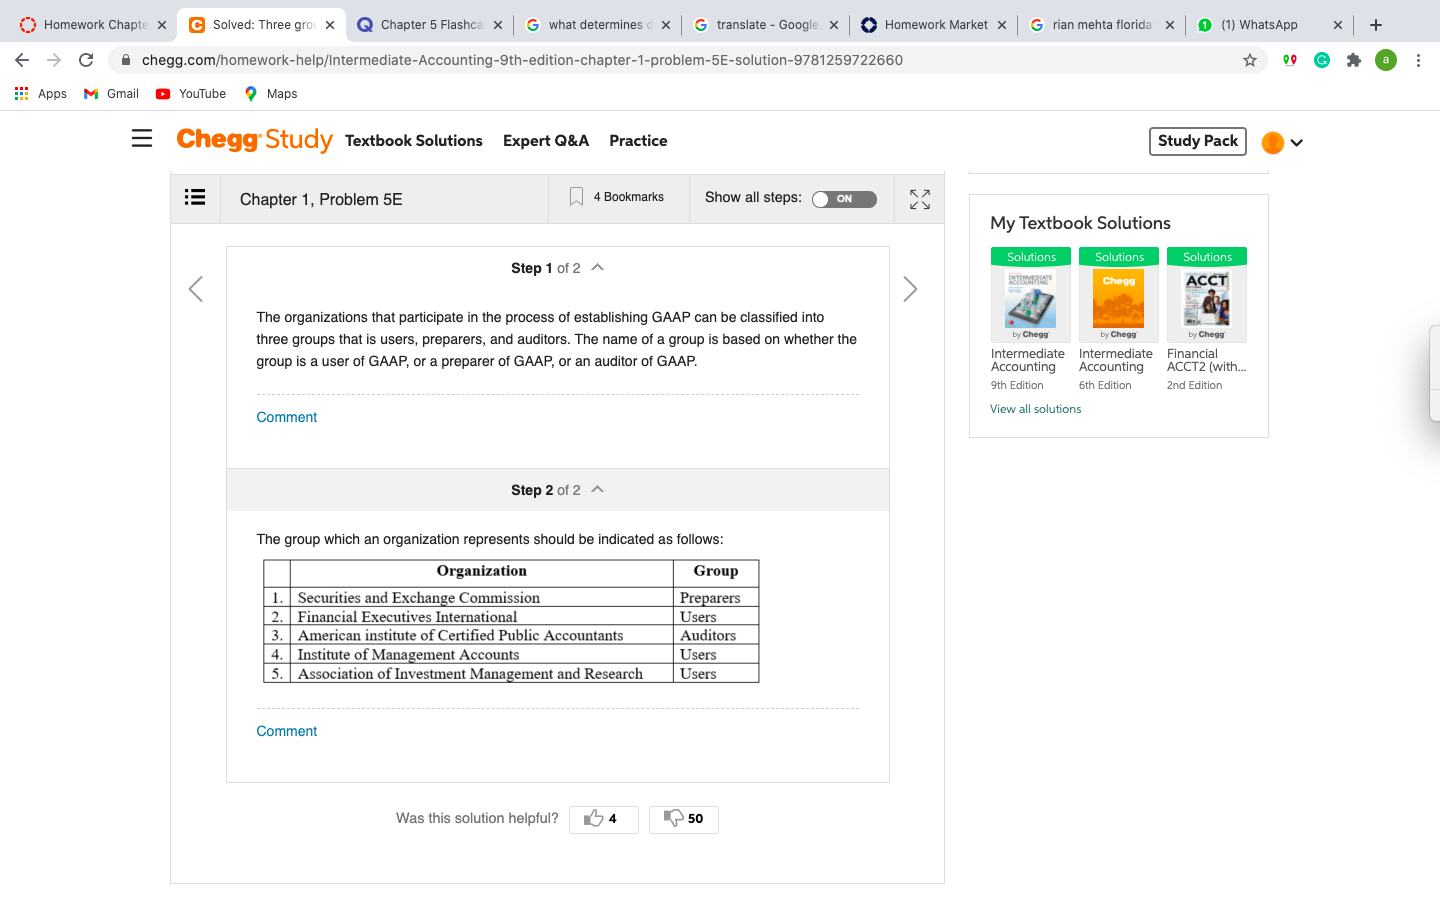The height and width of the screenshot is (900, 1440).
Task: Open a new browser tab
Action: pyautogui.click(x=1376, y=25)
